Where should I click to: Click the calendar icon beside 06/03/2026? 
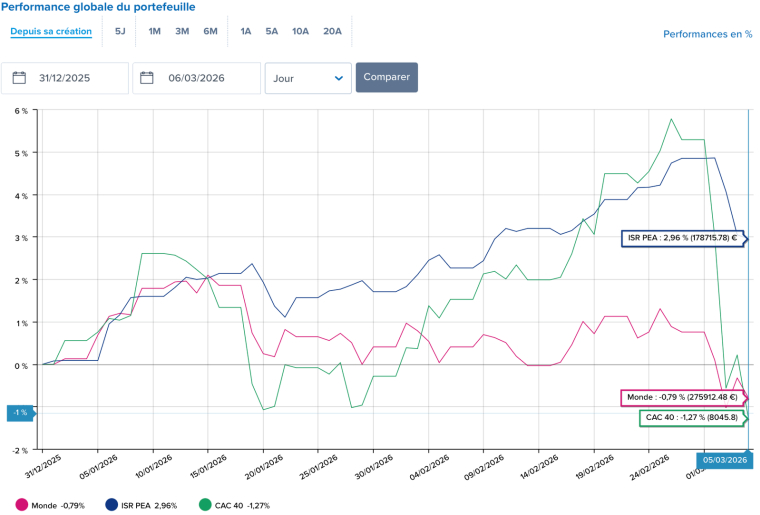point(147,78)
